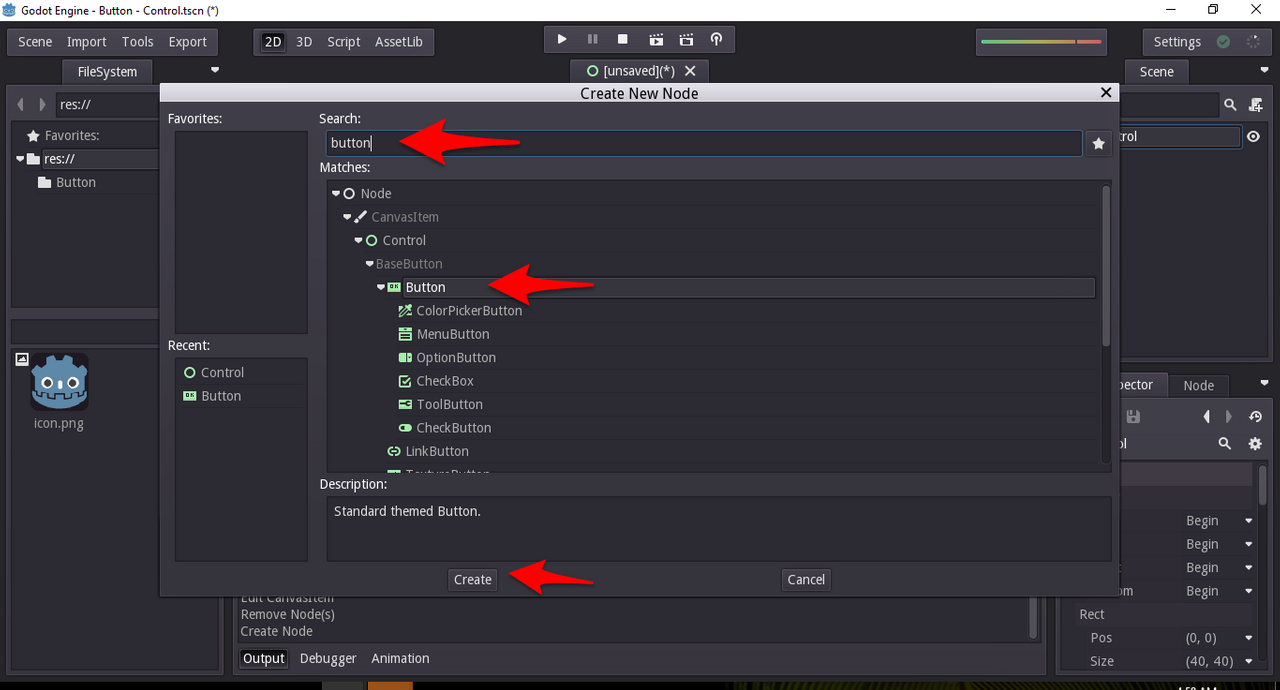The width and height of the screenshot is (1280, 690).
Task: Collapse the res:// folder in FileSystem
Action: (x=20, y=158)
